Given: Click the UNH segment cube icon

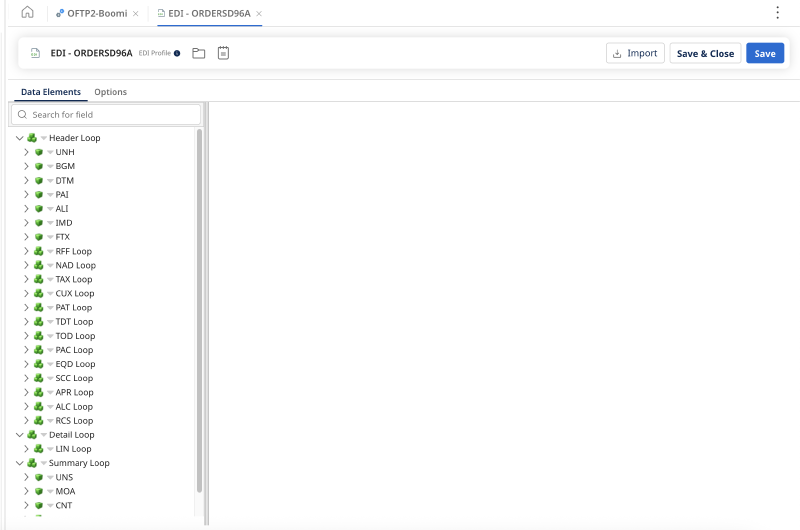Looking at the screenshot, I should (39, 152).
